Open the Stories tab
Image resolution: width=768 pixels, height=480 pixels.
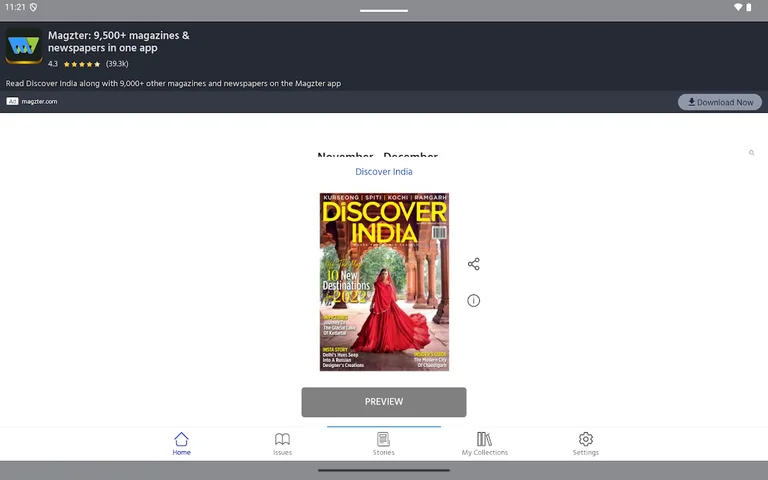tap(384, 444)
